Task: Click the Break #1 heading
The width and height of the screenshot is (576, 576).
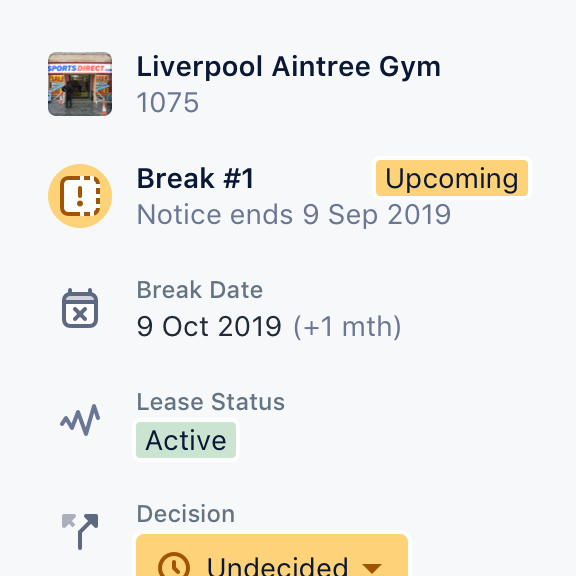Action: [x=195, y=179]
